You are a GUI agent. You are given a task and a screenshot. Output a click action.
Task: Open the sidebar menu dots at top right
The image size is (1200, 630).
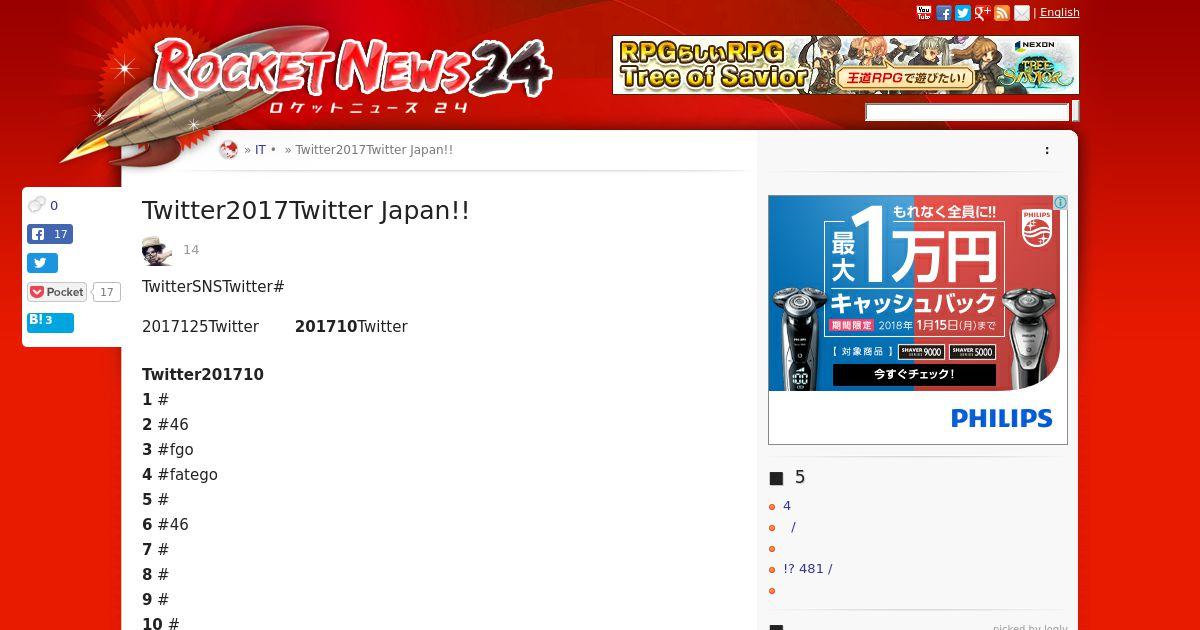tap(1047, 150)
